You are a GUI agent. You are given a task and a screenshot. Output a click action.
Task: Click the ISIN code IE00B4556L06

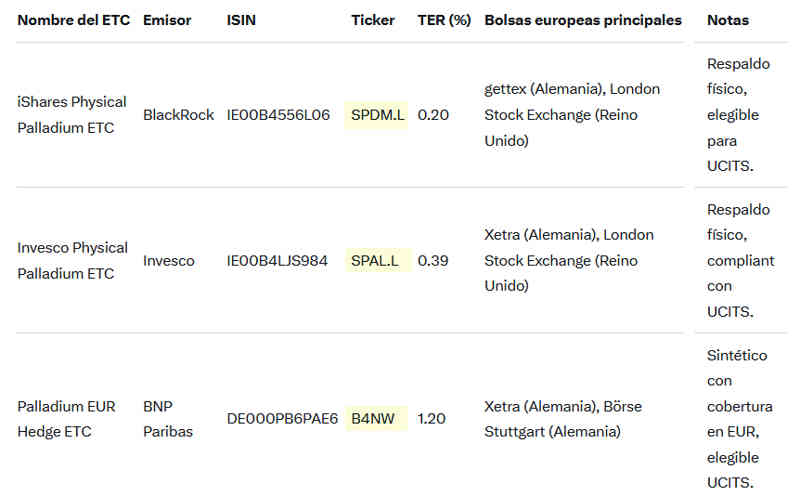point(278,115)
